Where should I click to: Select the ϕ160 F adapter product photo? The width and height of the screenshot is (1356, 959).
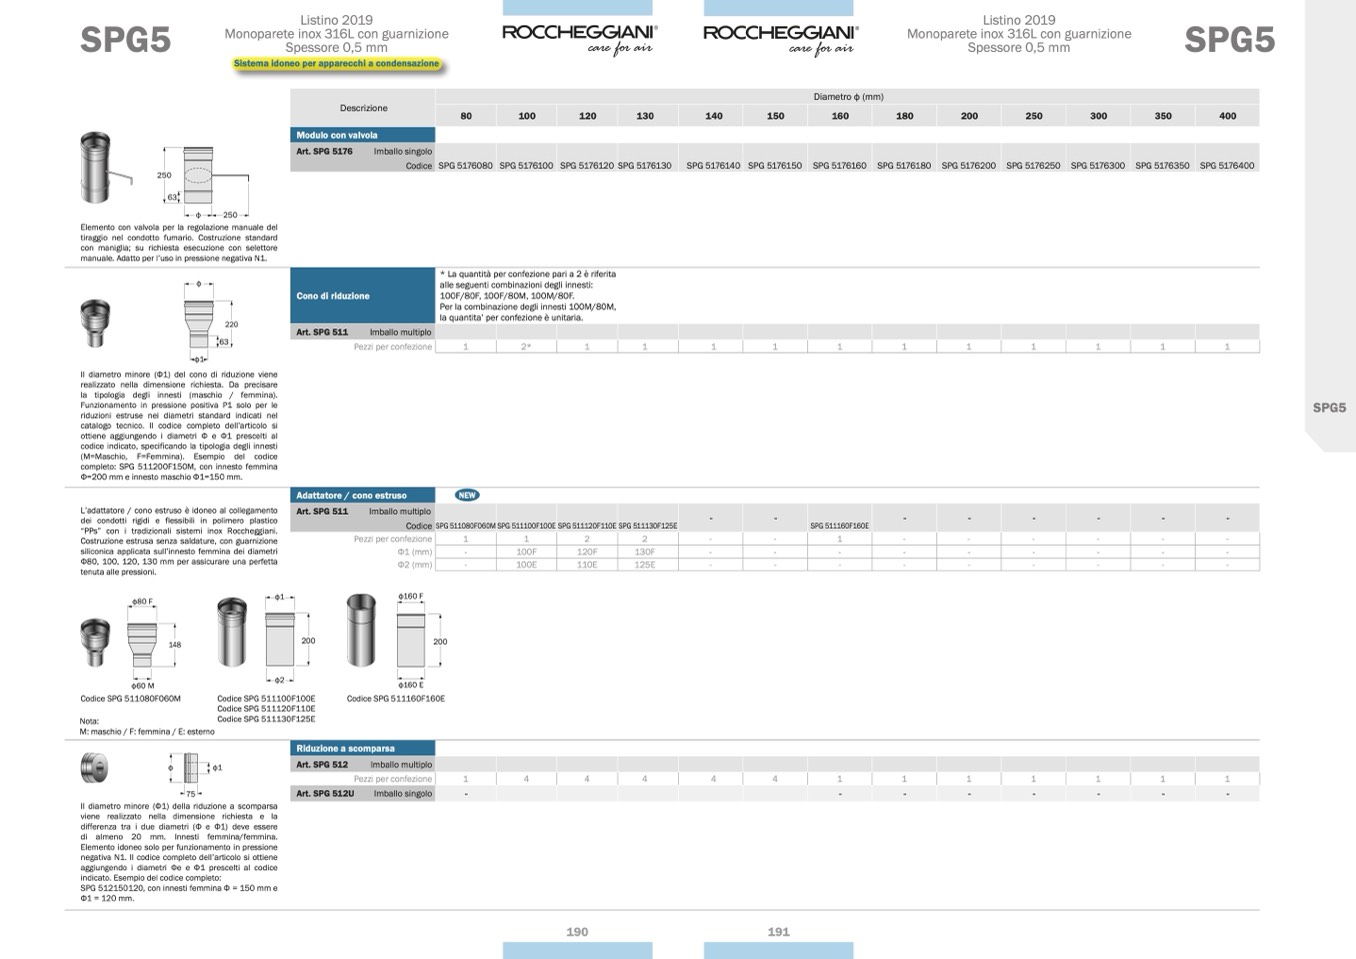[x=361, y=630]
